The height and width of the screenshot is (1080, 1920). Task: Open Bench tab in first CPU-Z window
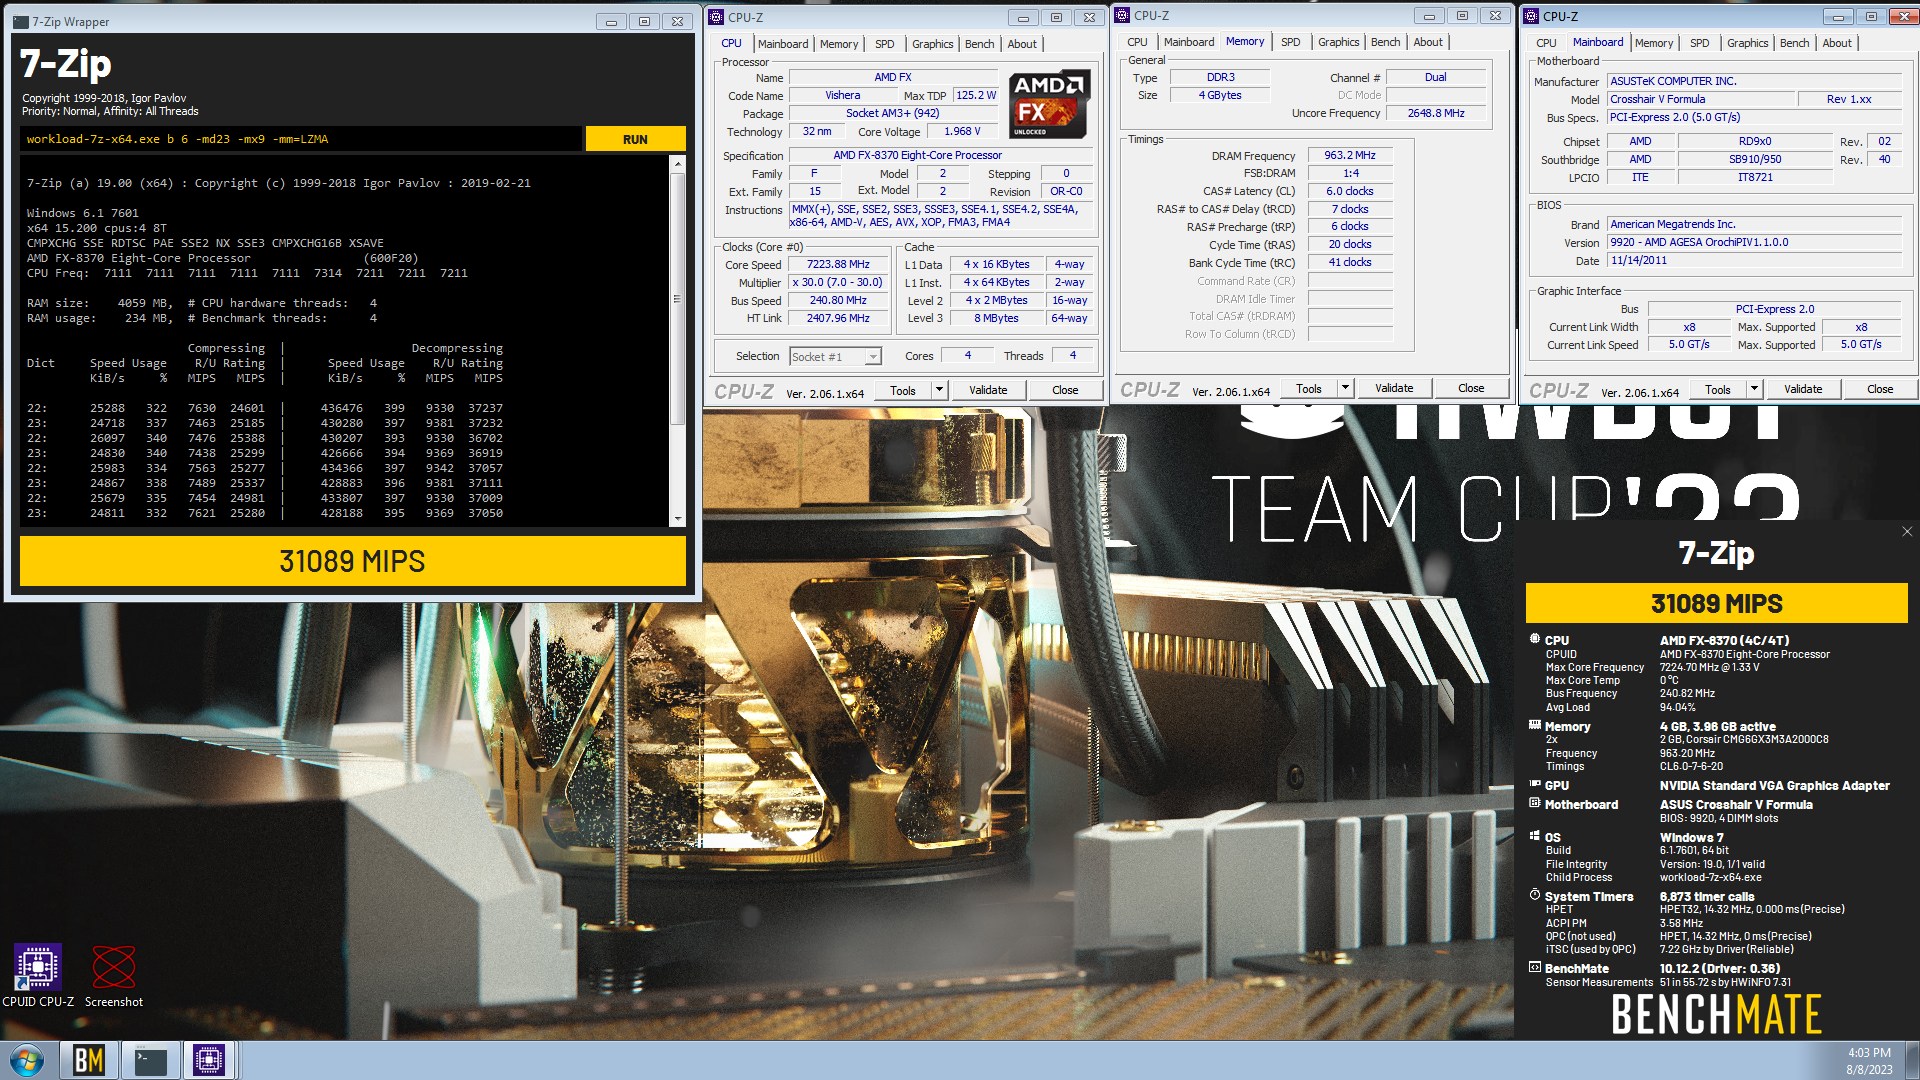click(980, 44)
